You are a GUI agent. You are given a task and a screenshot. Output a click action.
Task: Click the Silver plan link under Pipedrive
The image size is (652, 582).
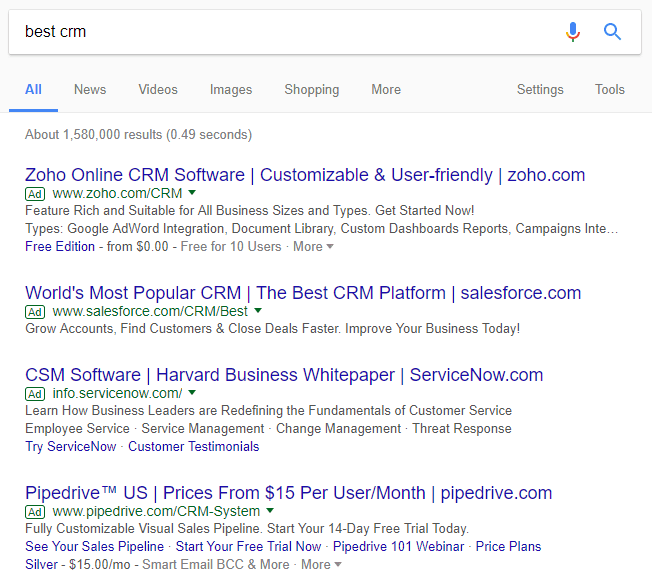pos(41,565)
